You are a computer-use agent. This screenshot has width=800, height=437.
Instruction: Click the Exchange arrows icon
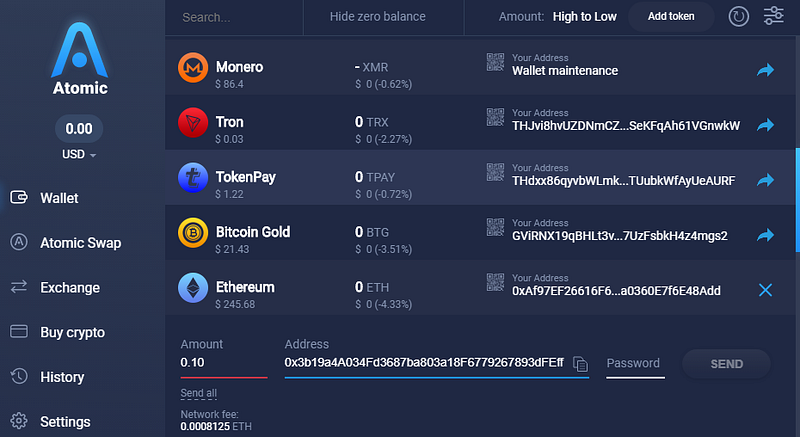coord(19,287)
